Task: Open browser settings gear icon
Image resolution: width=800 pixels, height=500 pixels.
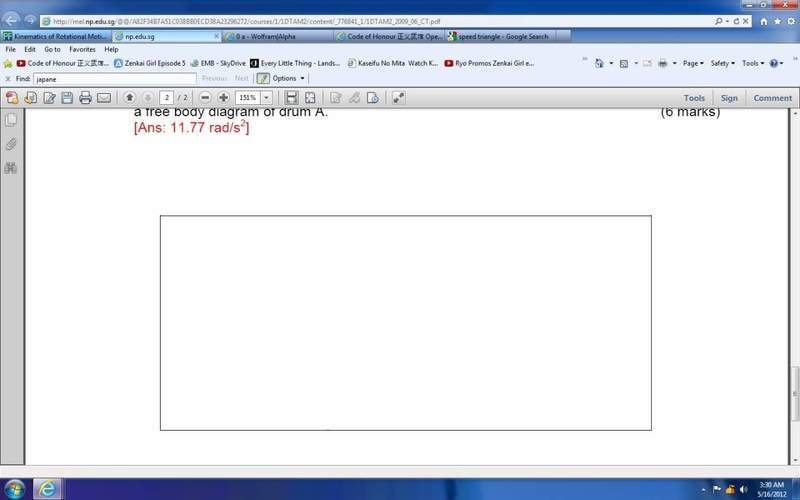Action: (791, 21)
